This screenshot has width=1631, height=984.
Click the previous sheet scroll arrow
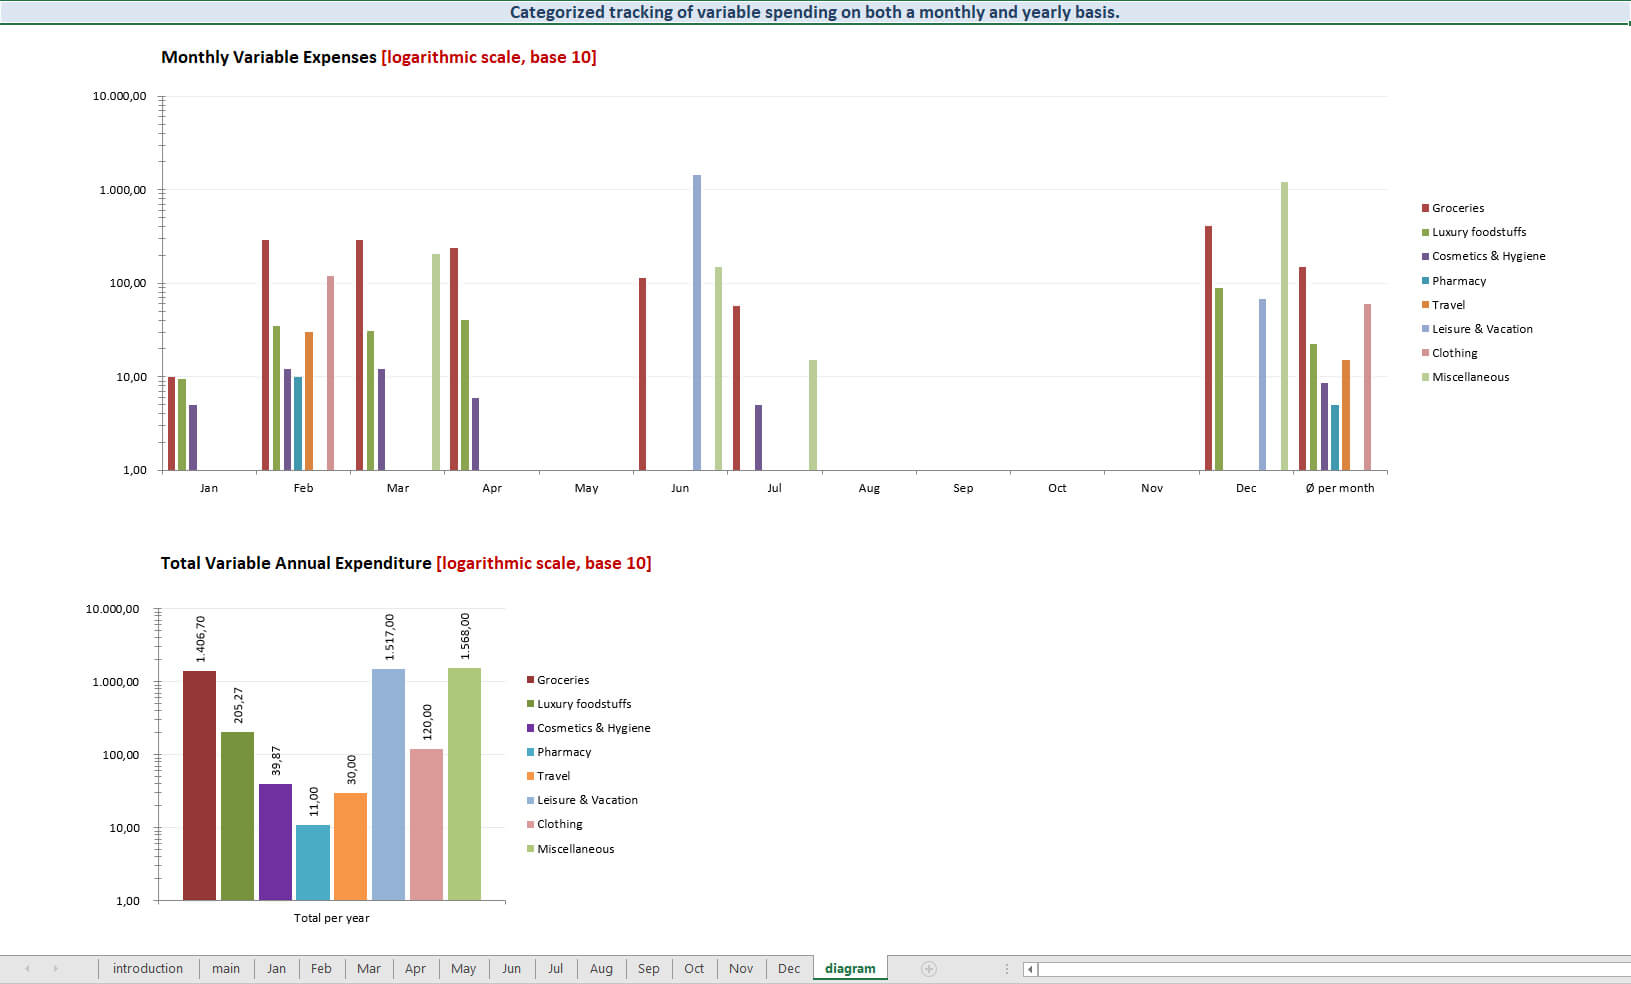[x=27, y=968]
